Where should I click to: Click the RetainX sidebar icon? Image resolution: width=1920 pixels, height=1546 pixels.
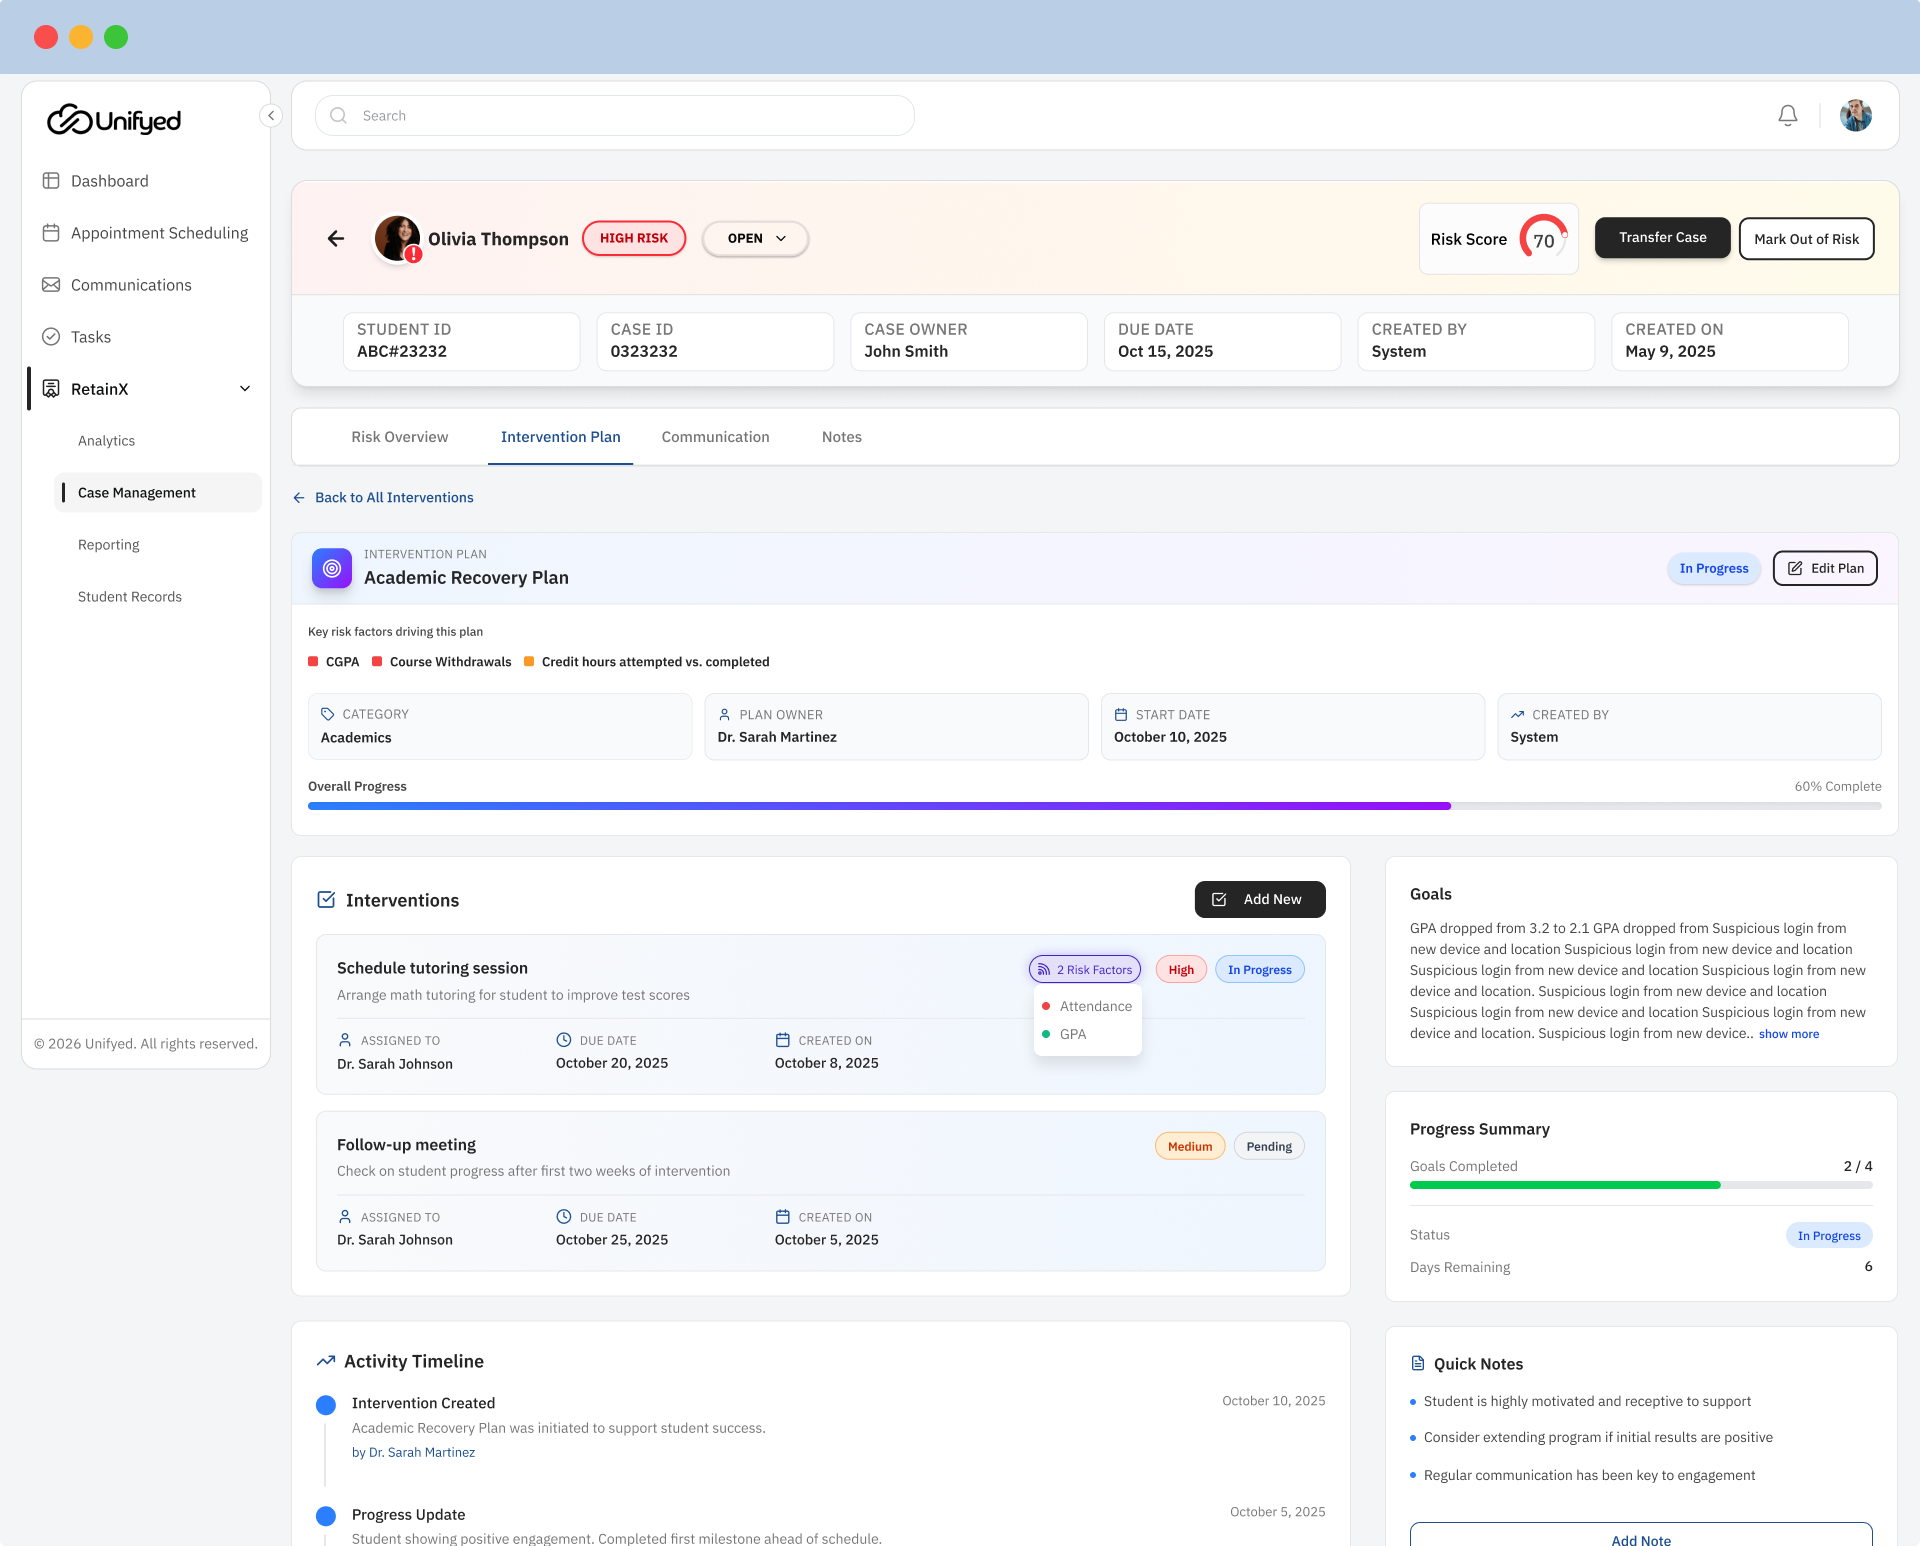tap(51, 389)
